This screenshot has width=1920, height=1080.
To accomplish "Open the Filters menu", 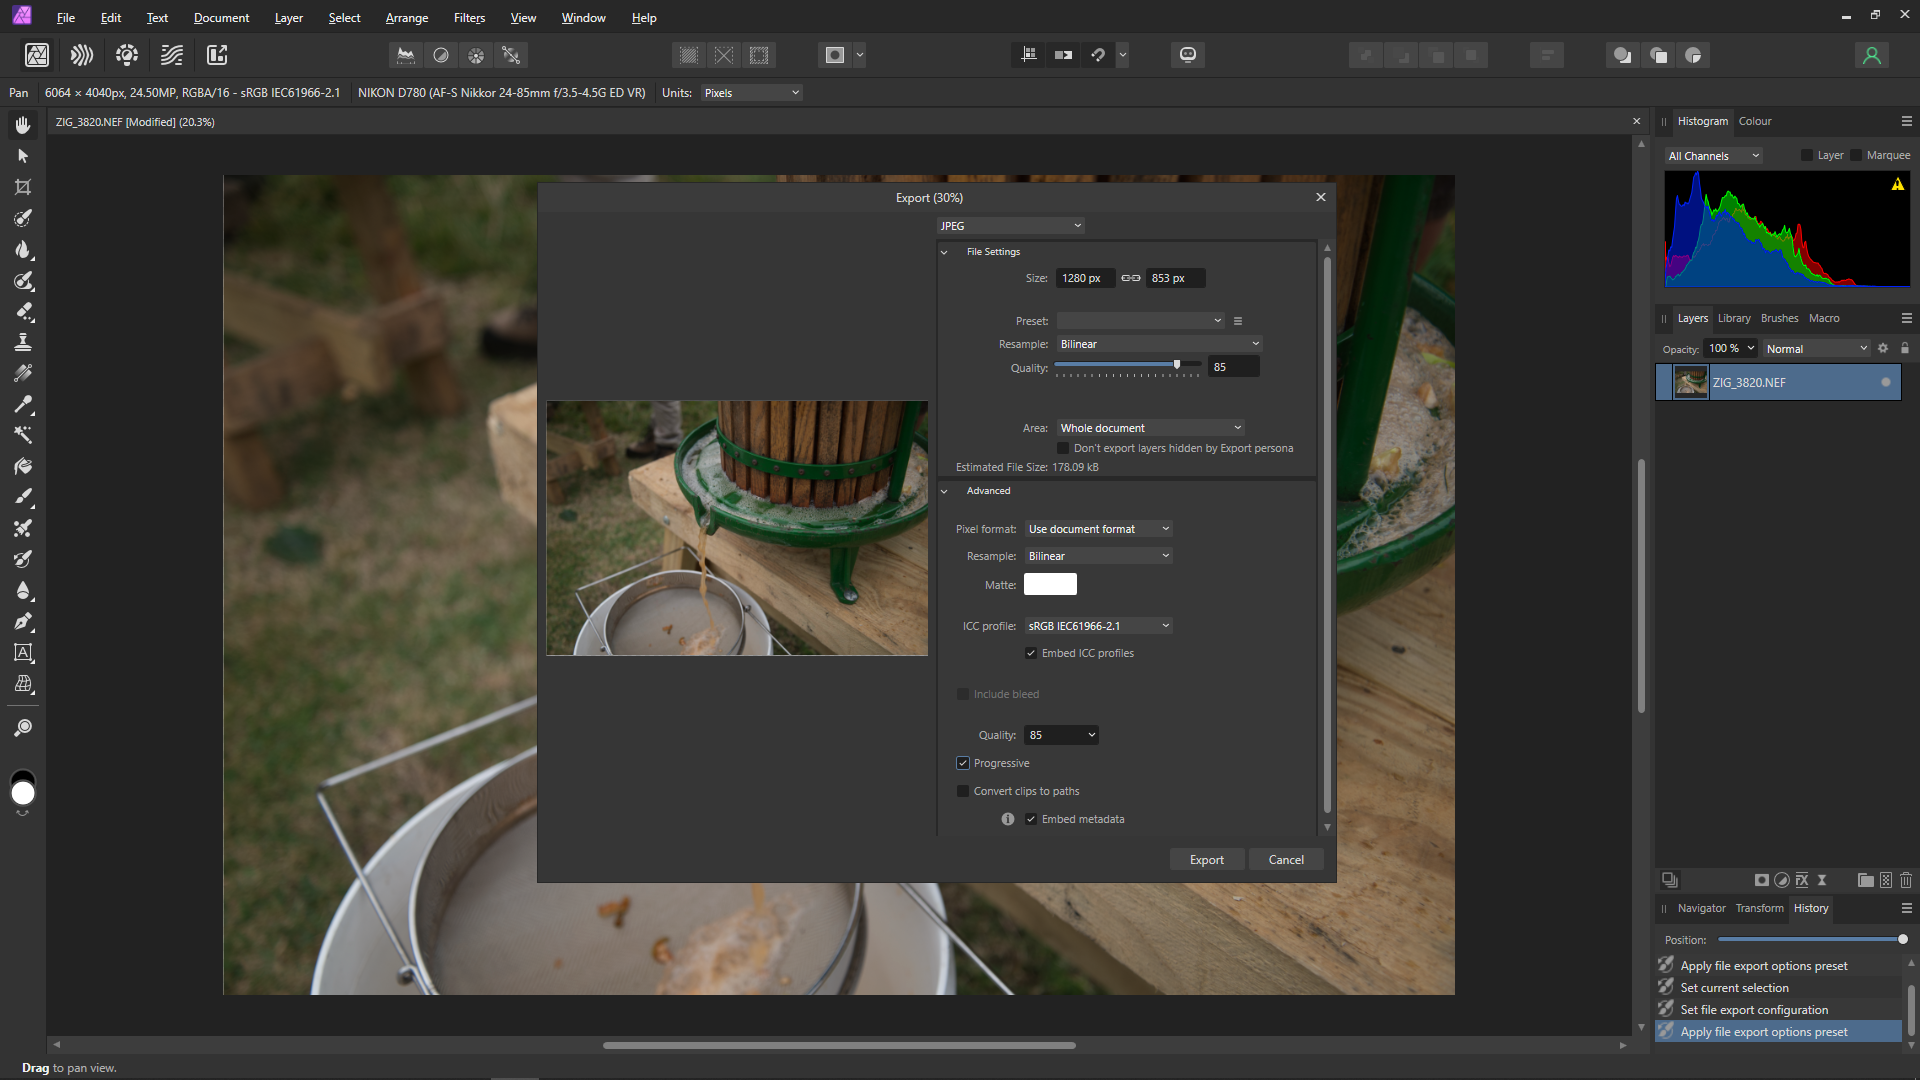I will click(x=469, y=18).
